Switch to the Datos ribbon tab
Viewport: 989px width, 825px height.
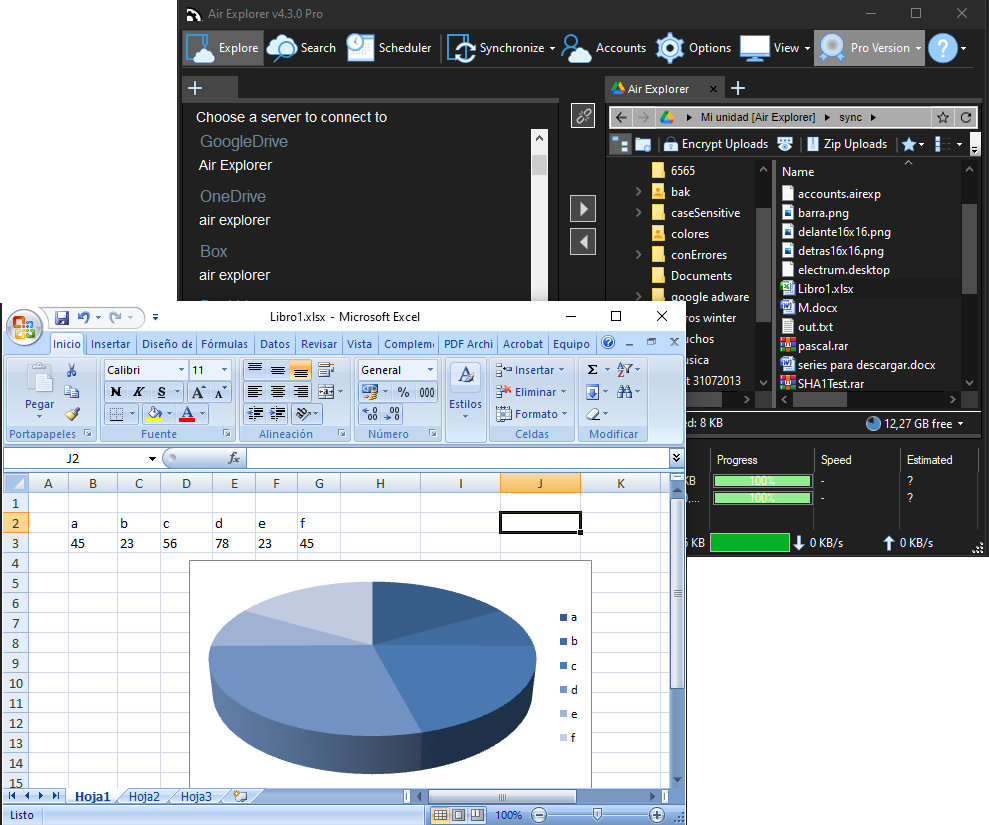pos(275,344)
